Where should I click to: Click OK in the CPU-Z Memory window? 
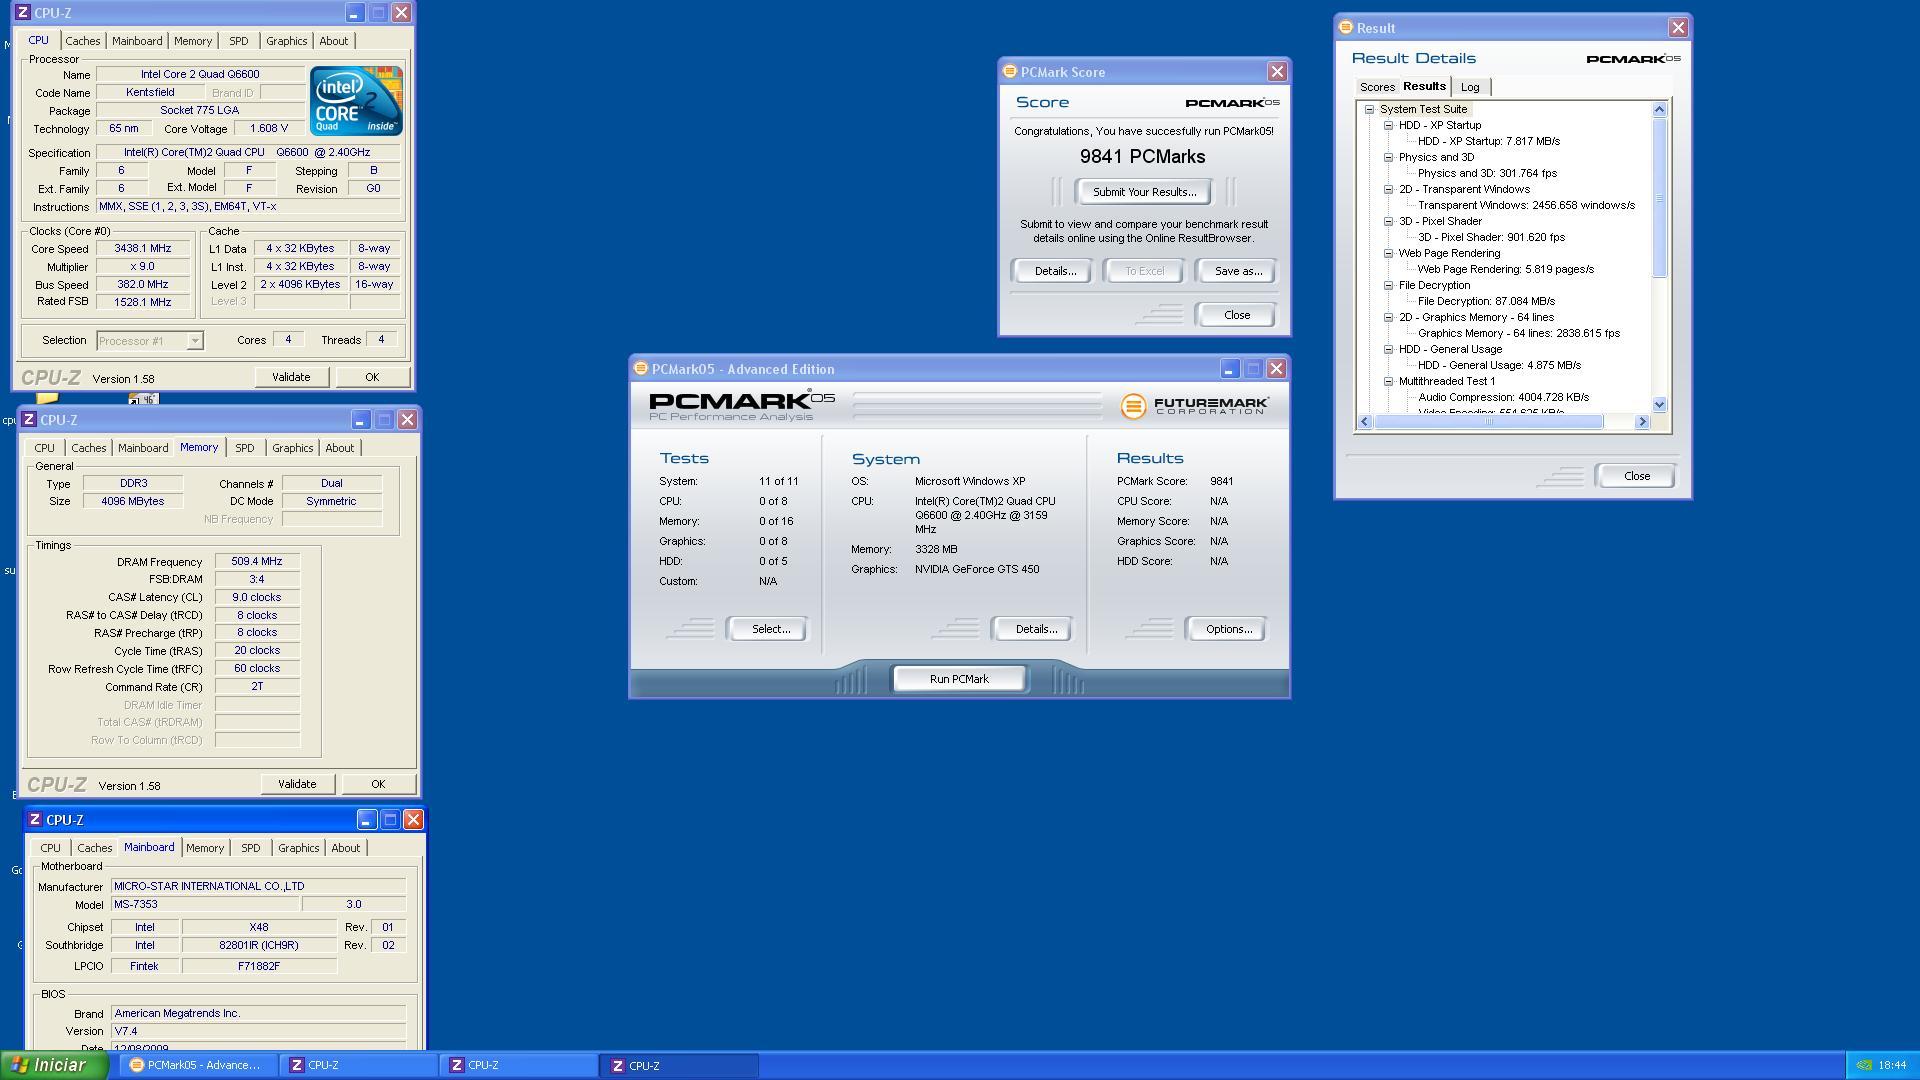pyautogui.click(x=378, y=784)
